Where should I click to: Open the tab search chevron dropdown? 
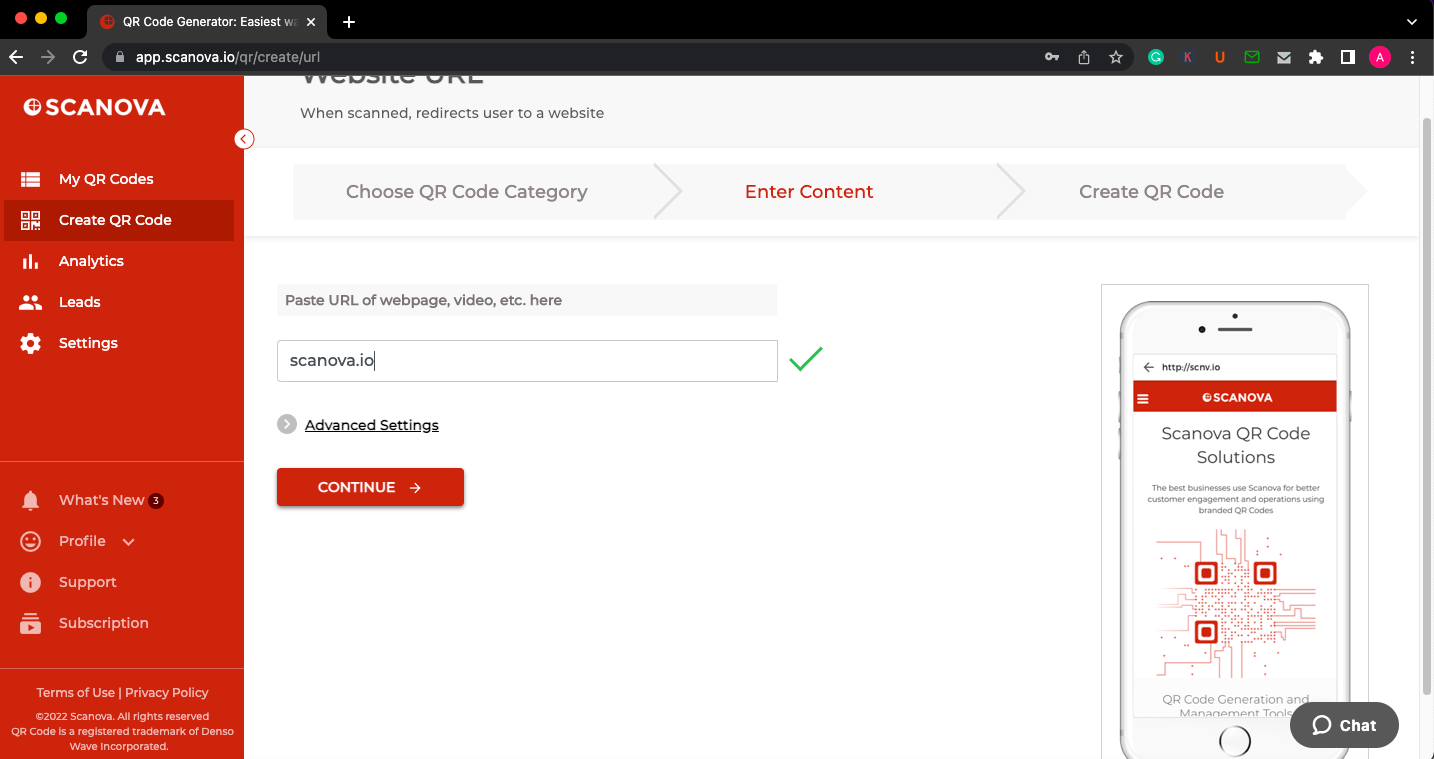1412,21
